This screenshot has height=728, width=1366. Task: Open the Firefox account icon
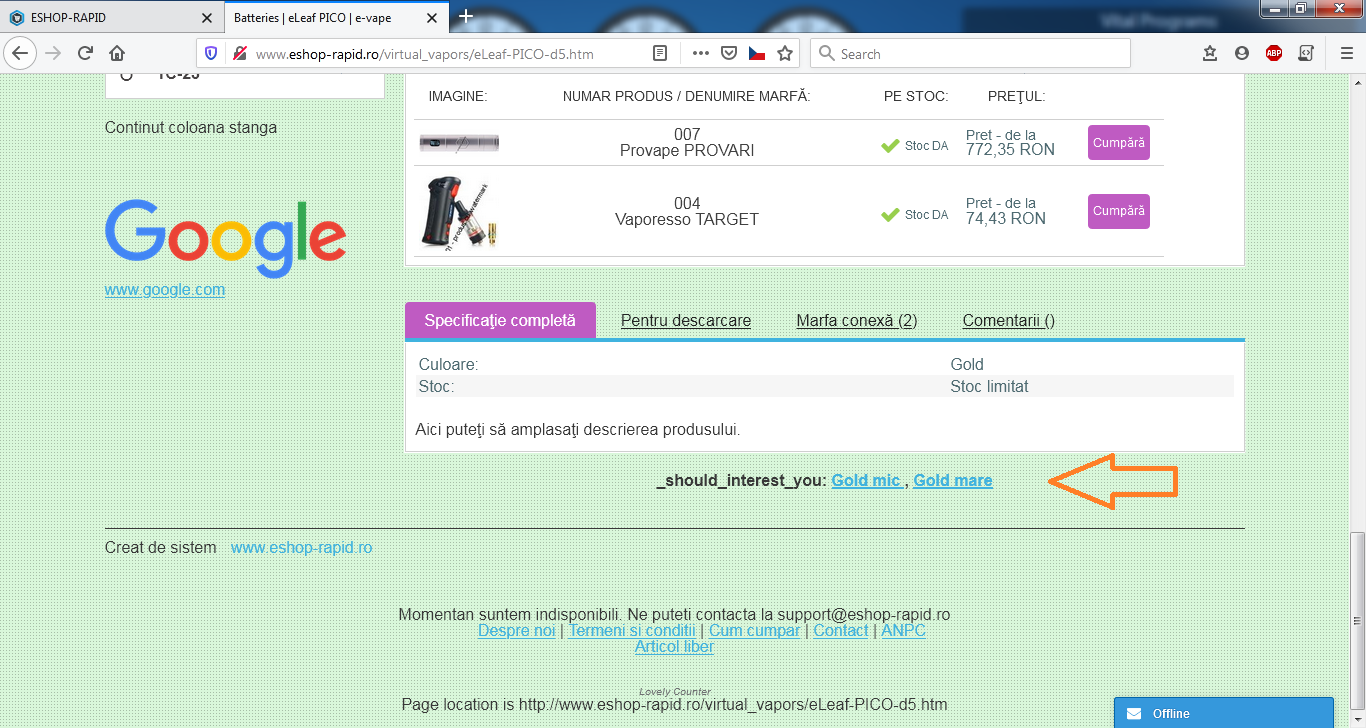coord(1242,53)
